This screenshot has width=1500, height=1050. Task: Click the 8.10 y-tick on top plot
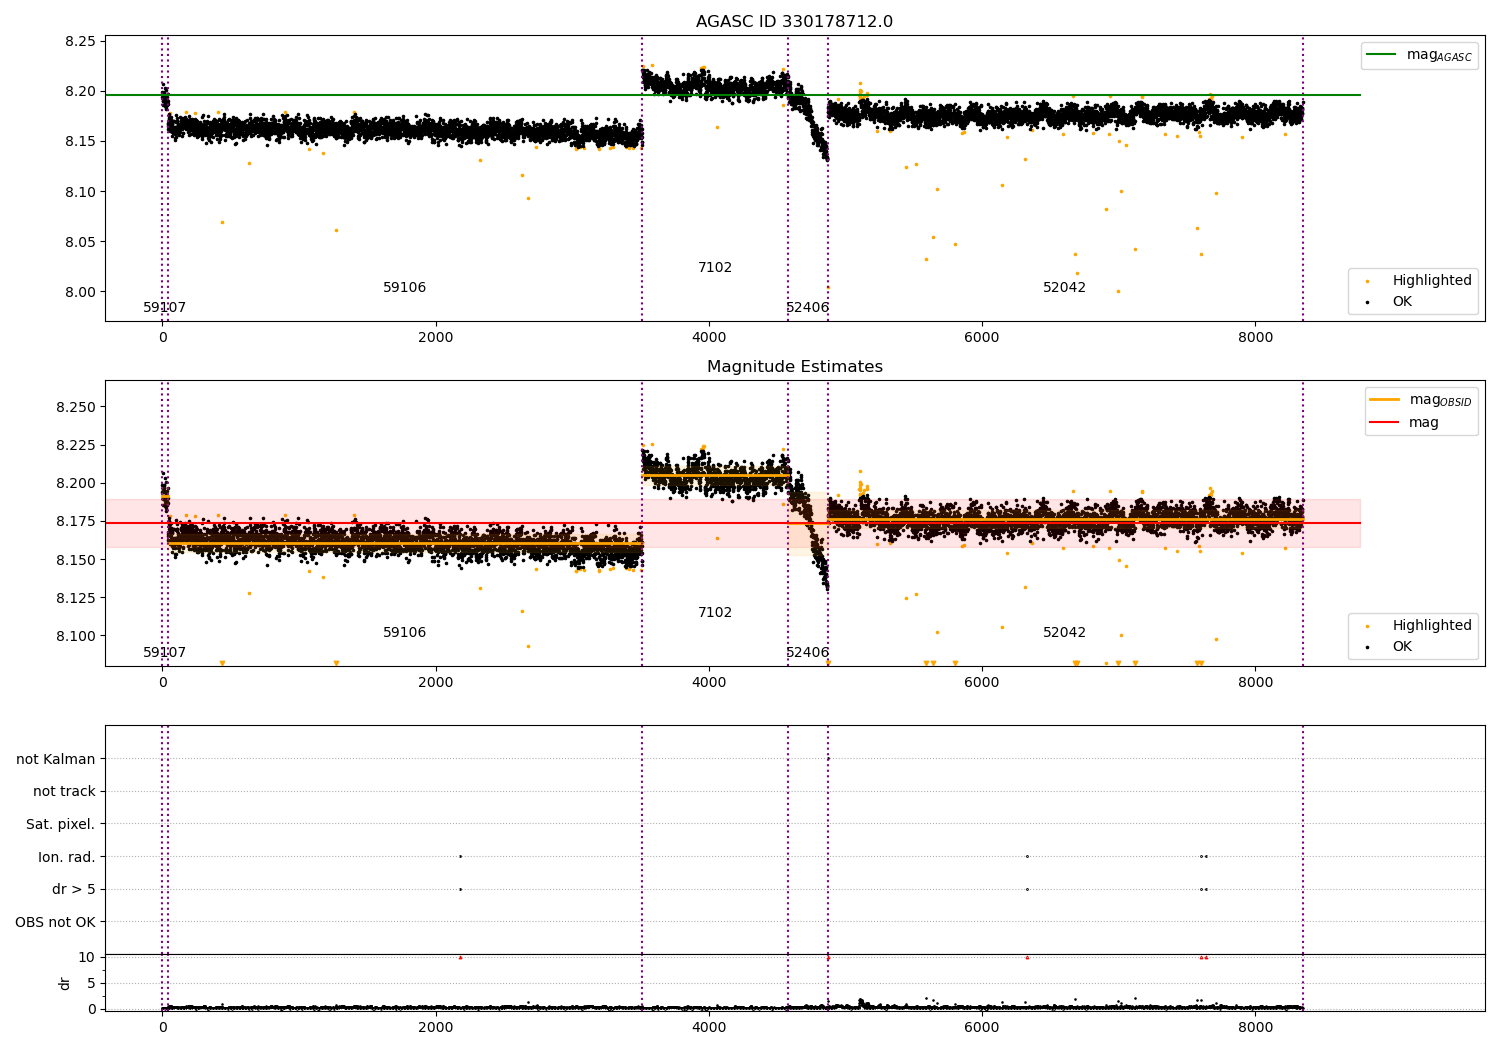click(x=80, y=192)
